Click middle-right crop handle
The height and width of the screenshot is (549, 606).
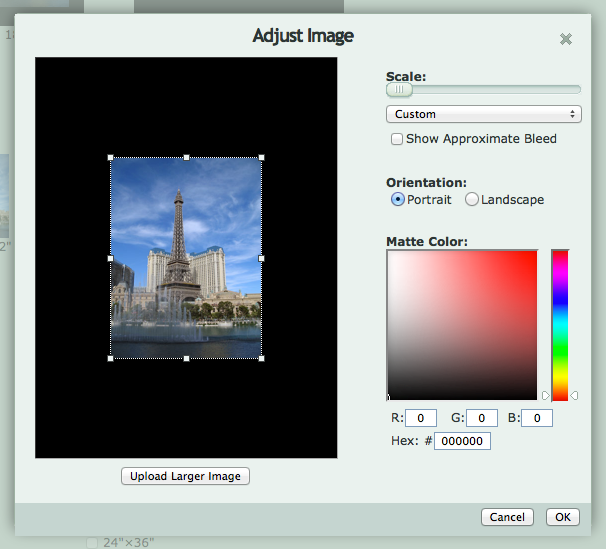[x=262, y=258]
